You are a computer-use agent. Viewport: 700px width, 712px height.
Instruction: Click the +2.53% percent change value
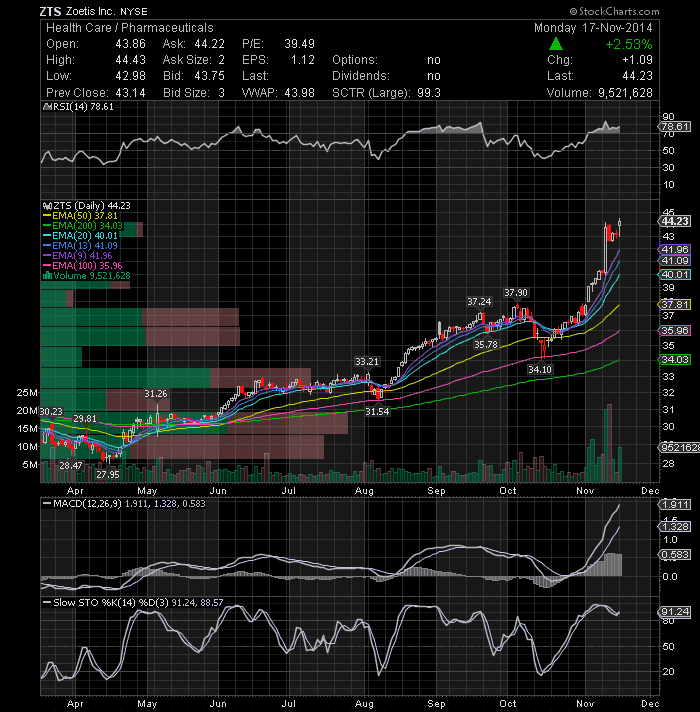point(629,44)
